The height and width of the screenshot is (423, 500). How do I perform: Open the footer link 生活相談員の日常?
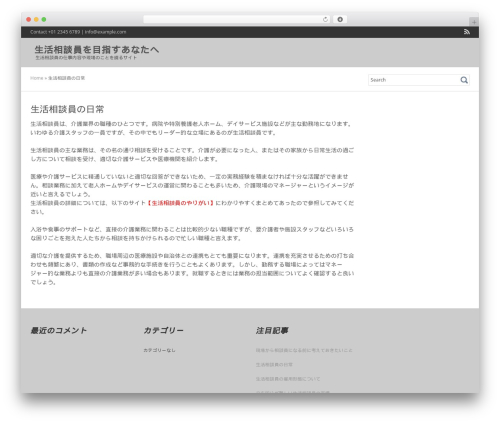point(274,365)
